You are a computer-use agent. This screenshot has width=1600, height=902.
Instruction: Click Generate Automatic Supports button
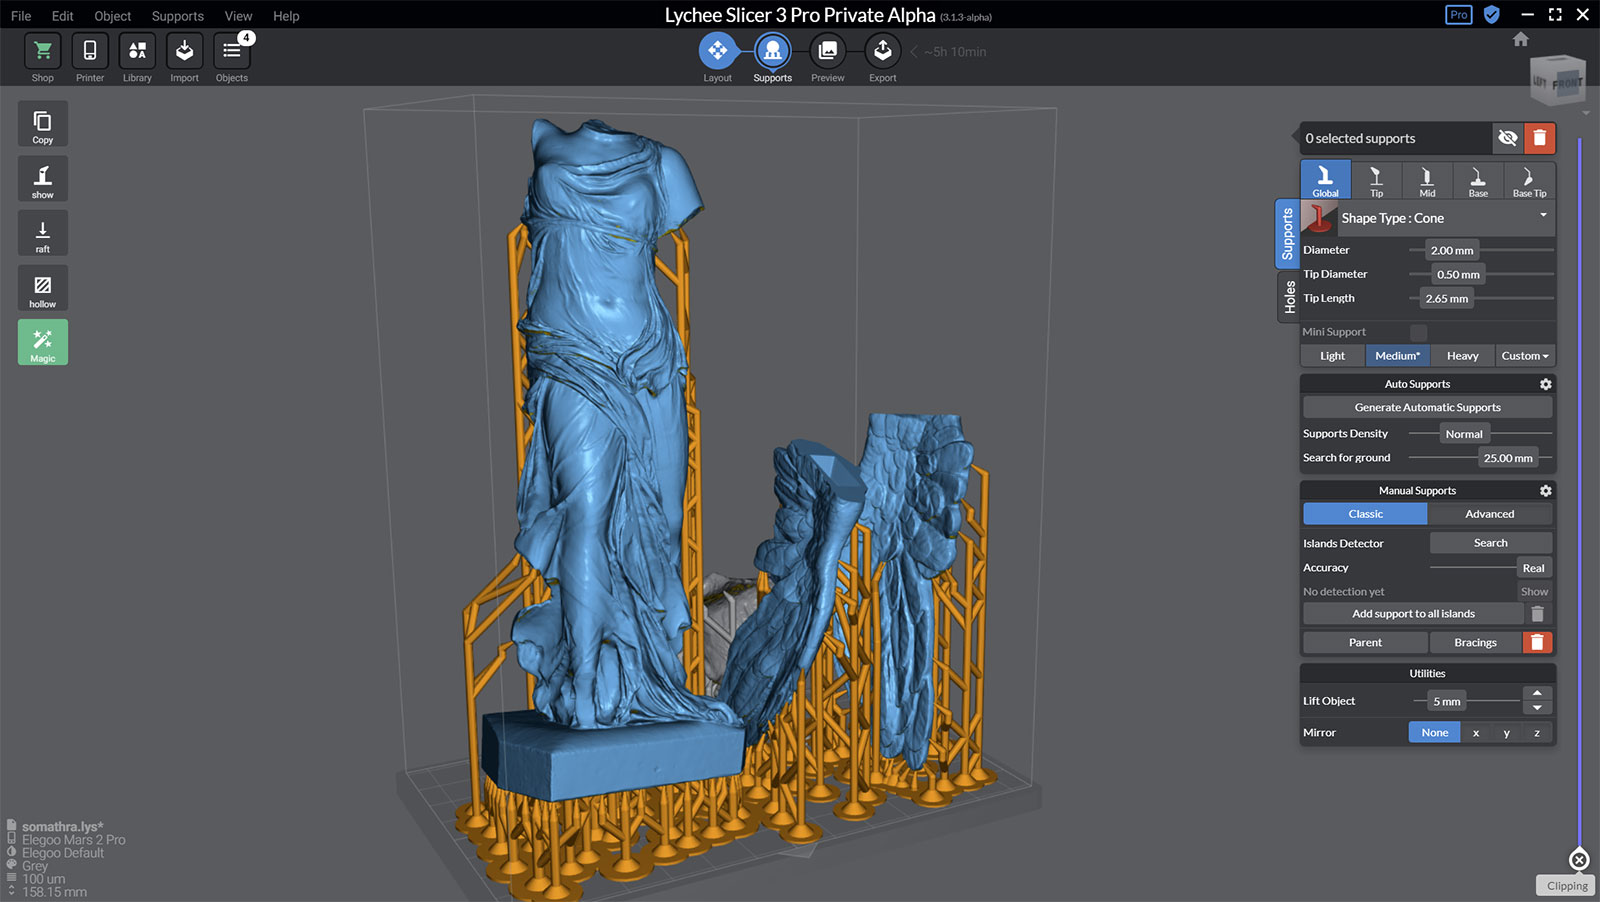click(1427, 408)
